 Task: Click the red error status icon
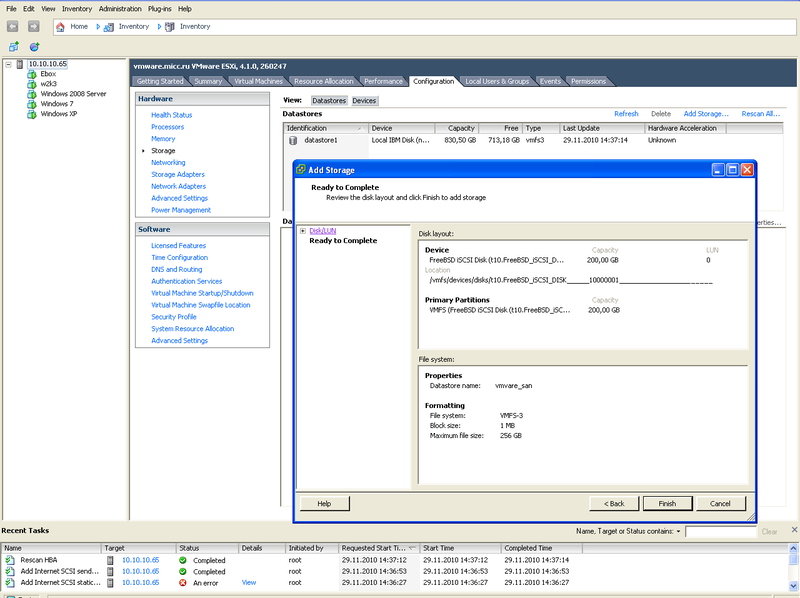click(183, 582)
